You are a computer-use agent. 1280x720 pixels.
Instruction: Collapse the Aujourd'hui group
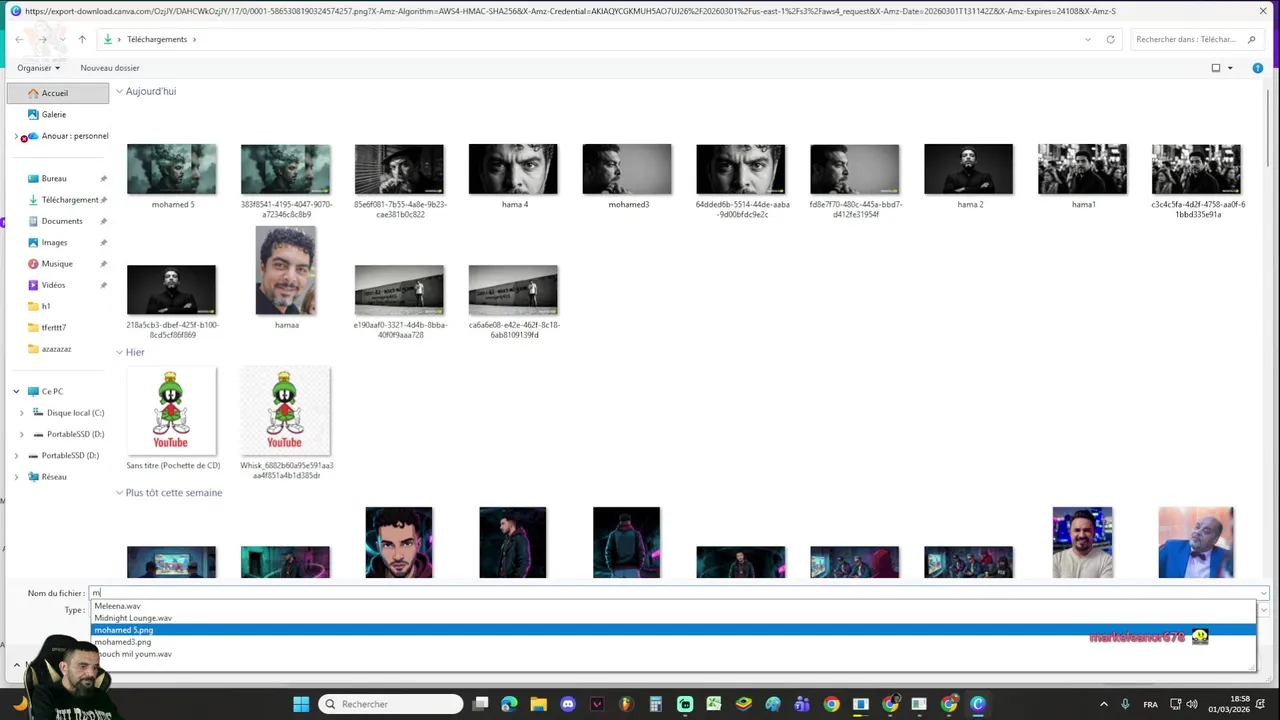(119, 91)
